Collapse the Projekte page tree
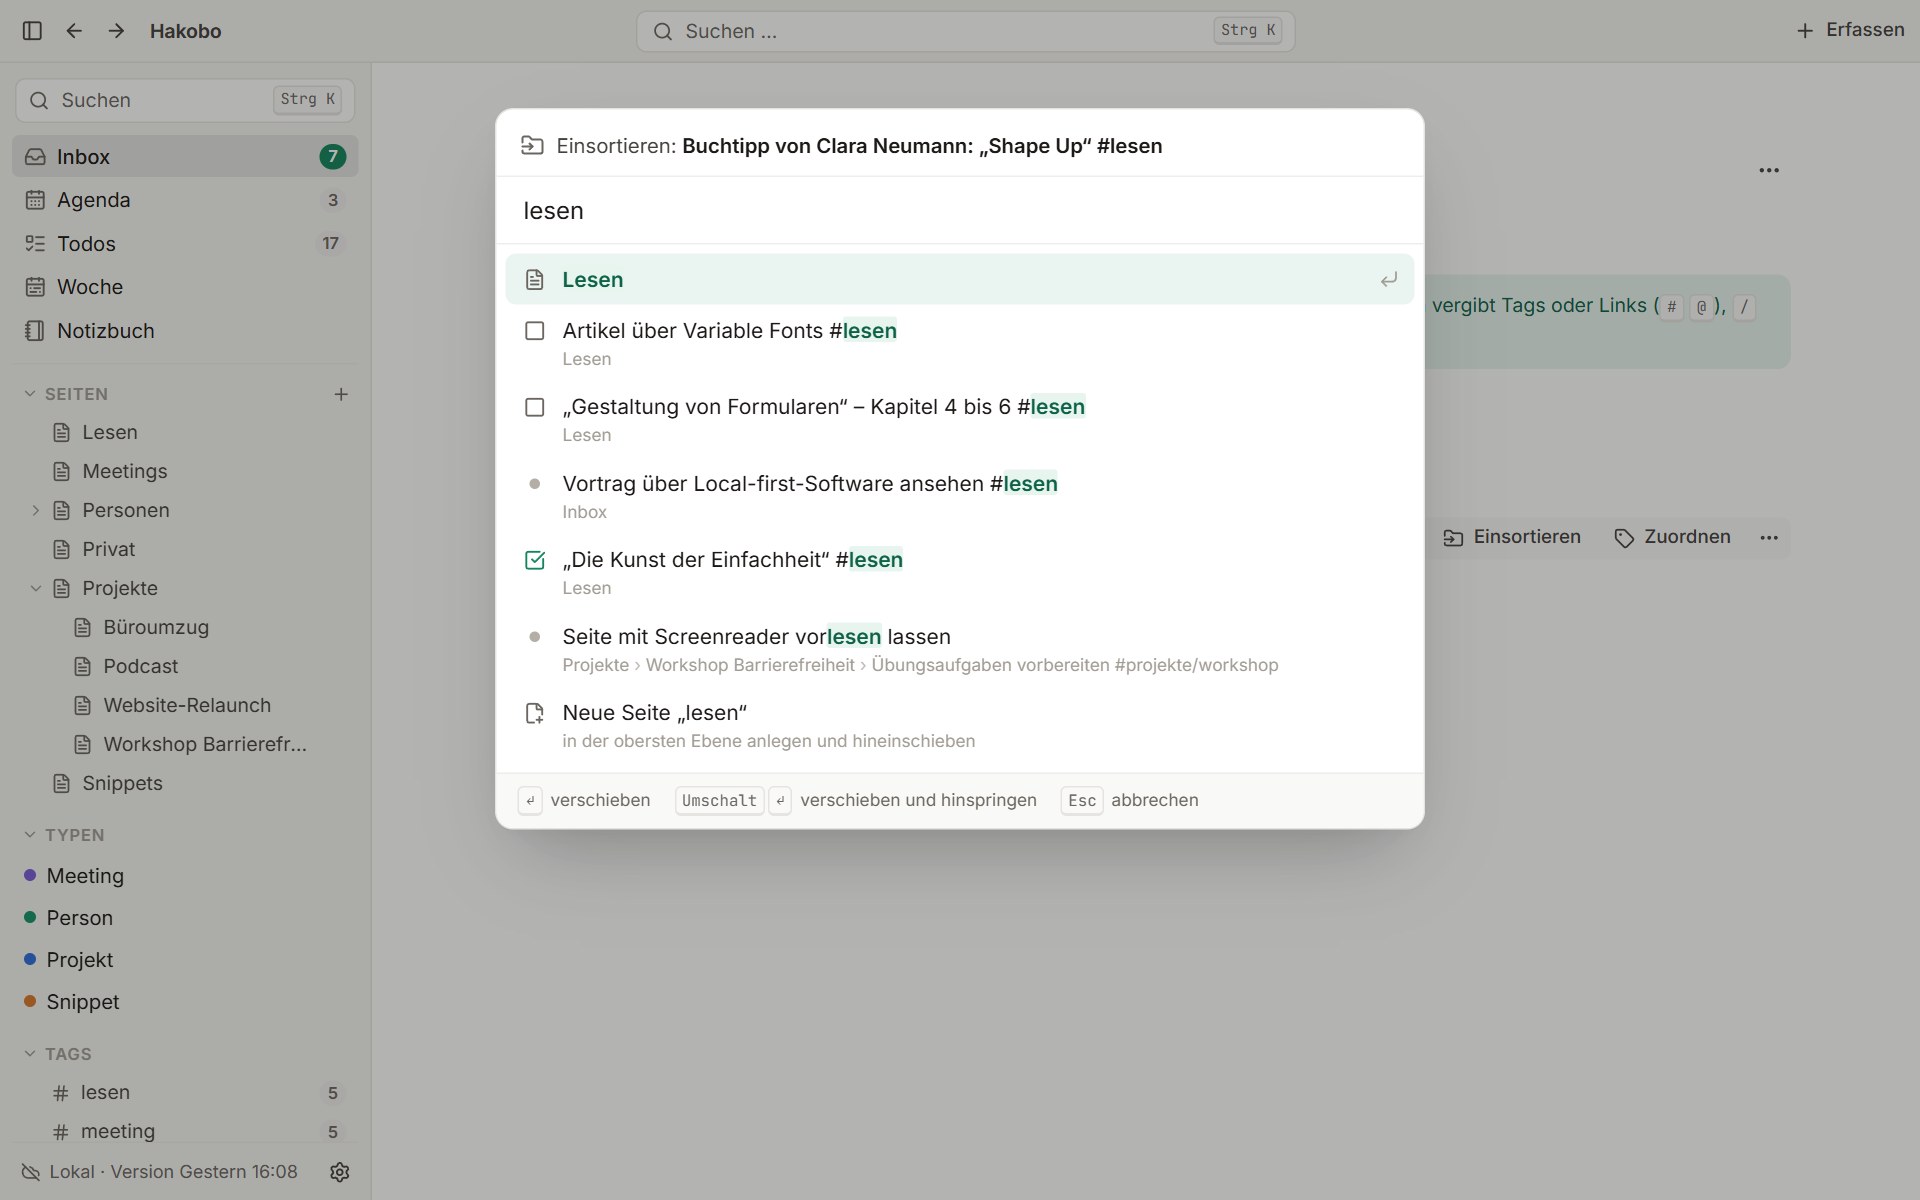Viewport: 1920px width, 1200px height. click(36, 589)
